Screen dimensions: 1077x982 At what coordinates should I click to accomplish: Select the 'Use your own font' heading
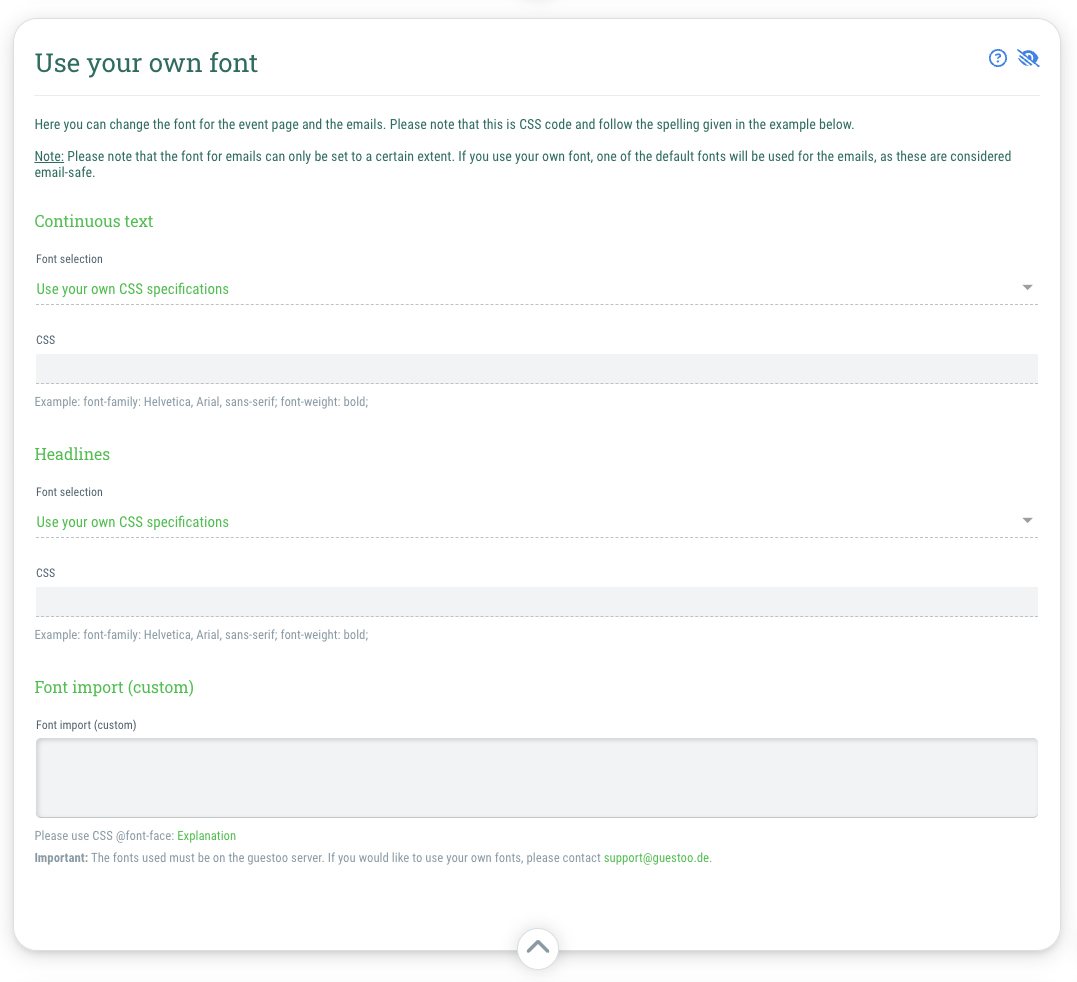coord(146,62)
